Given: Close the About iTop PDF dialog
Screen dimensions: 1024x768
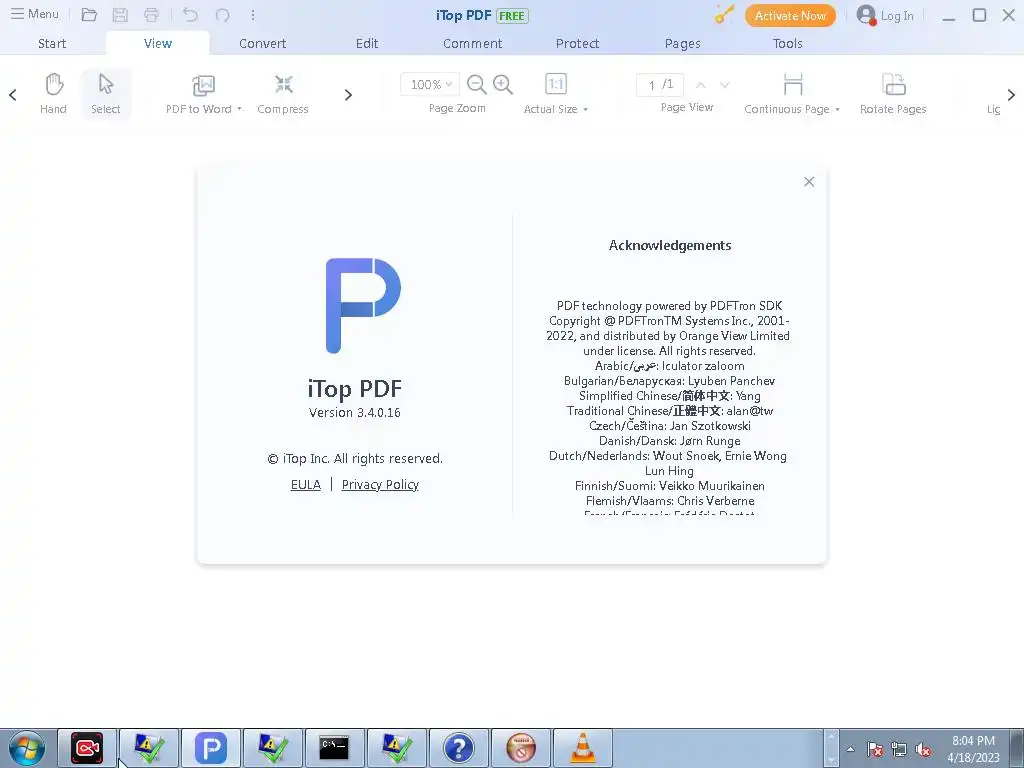Looking at the screenshot, I should click(x=809, y=182).
